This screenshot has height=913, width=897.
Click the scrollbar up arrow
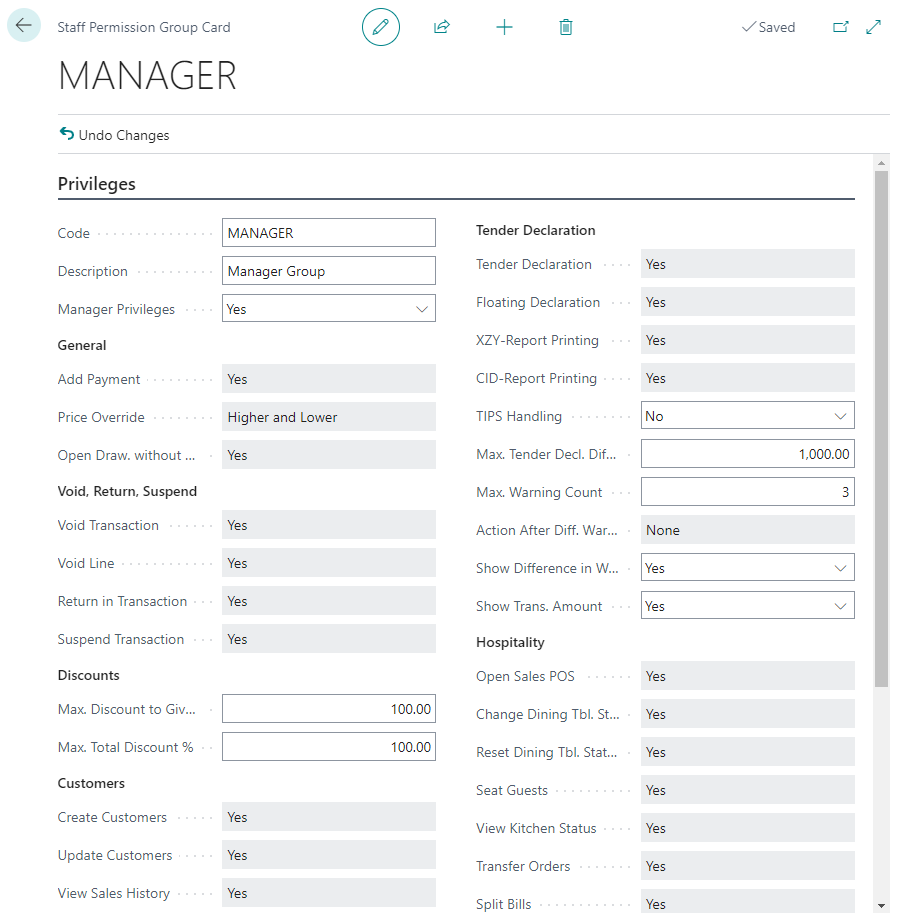point(881,163)
